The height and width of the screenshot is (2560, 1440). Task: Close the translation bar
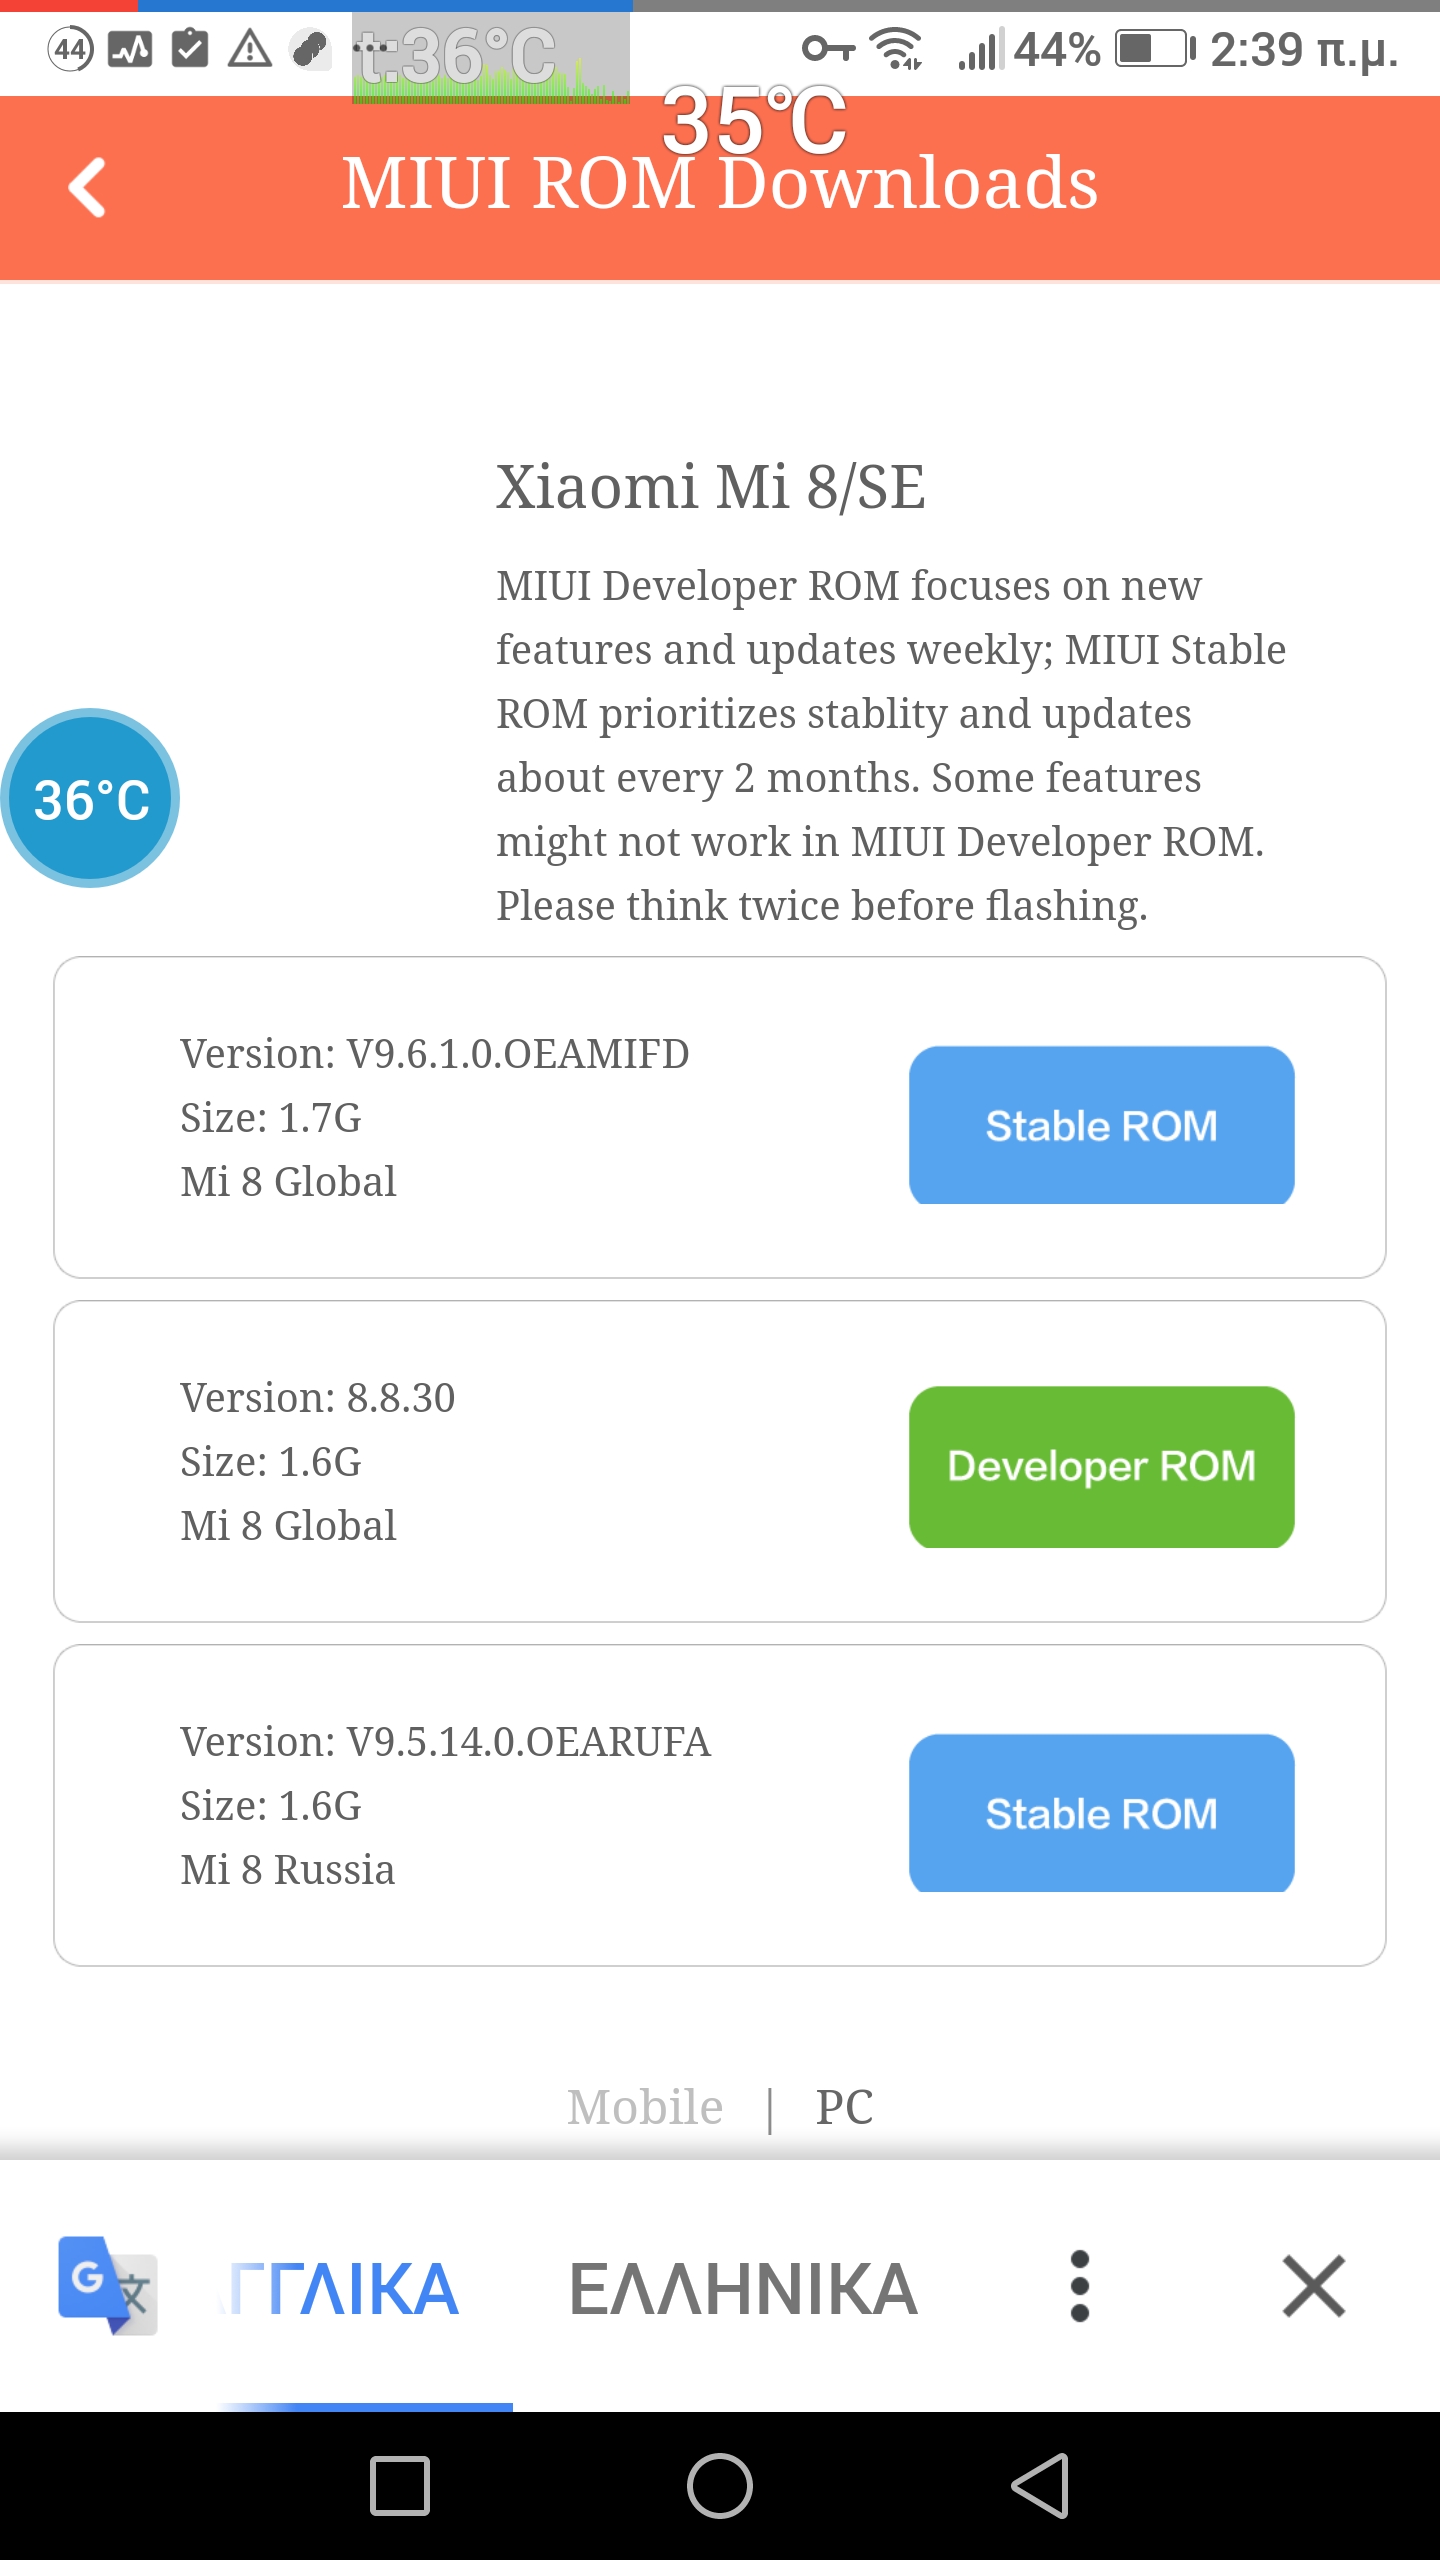click(x=1313, y=2286)
